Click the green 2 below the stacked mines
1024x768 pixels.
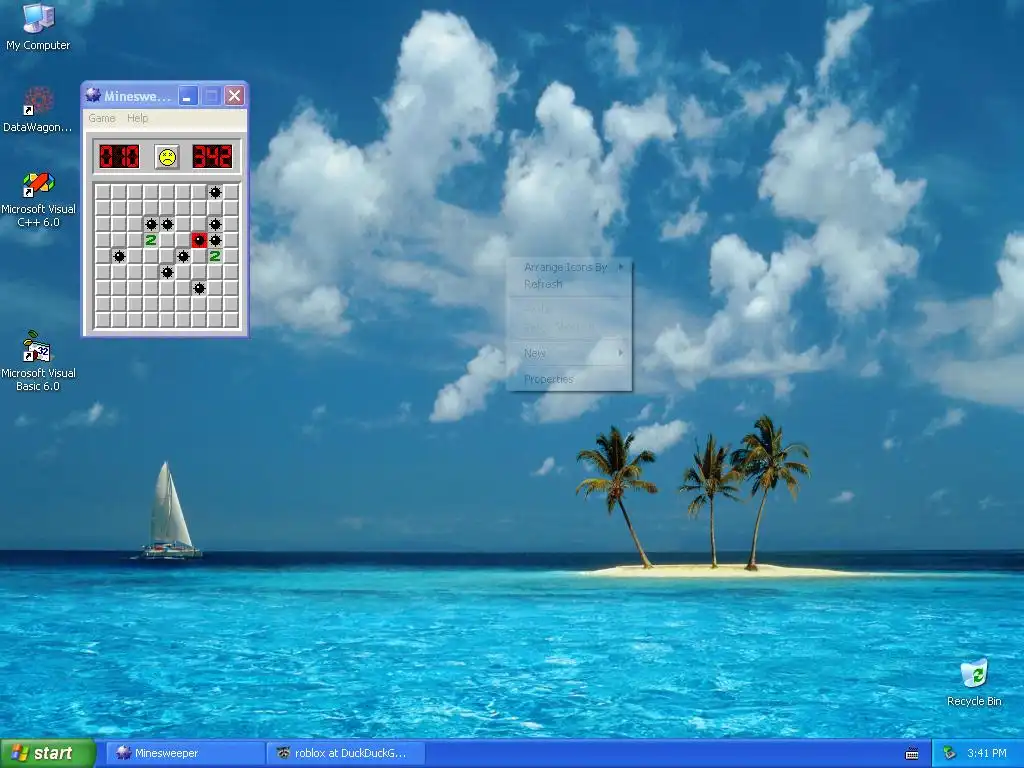tap(215, 256)
